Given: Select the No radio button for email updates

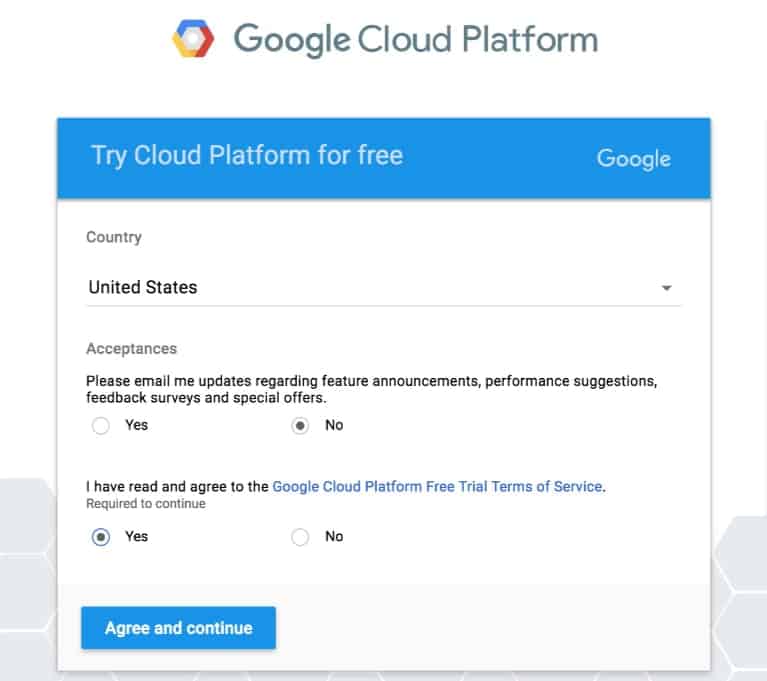Looking at the screenshot, I should point(300,426).
